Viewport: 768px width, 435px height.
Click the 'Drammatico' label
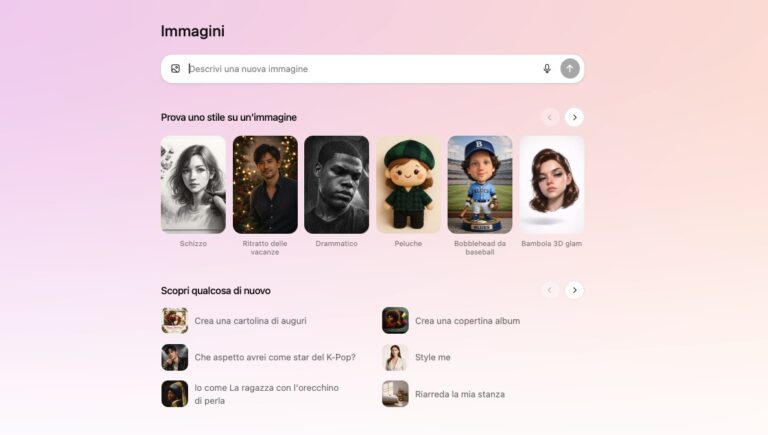(336, 243)
